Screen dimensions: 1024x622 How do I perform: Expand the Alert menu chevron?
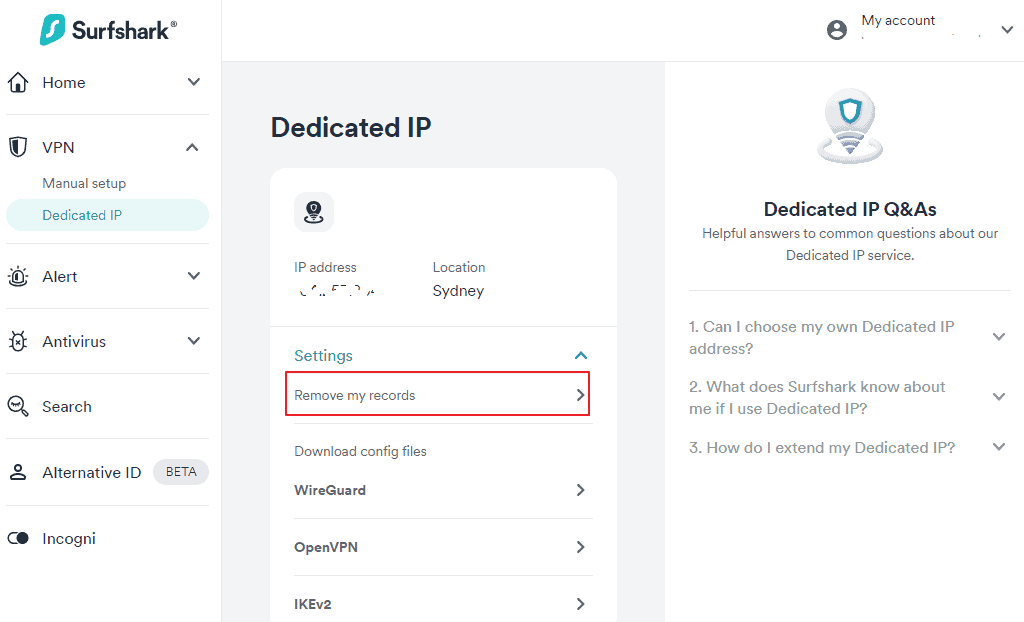(193, 276)
